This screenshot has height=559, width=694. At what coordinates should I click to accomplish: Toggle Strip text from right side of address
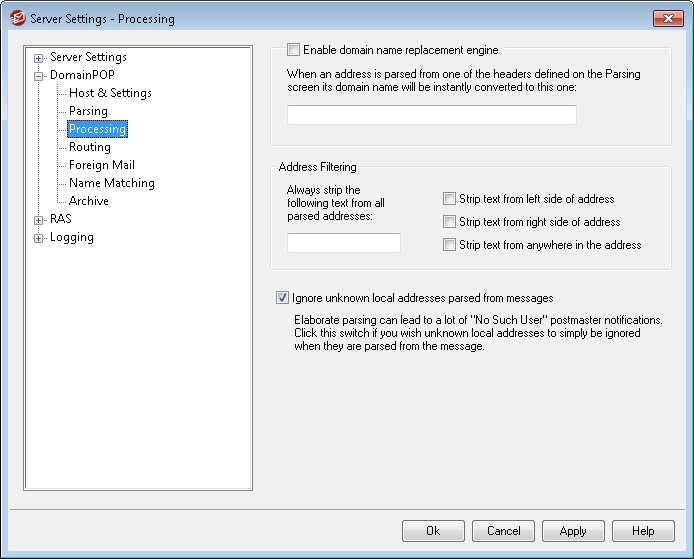point(450,222)
